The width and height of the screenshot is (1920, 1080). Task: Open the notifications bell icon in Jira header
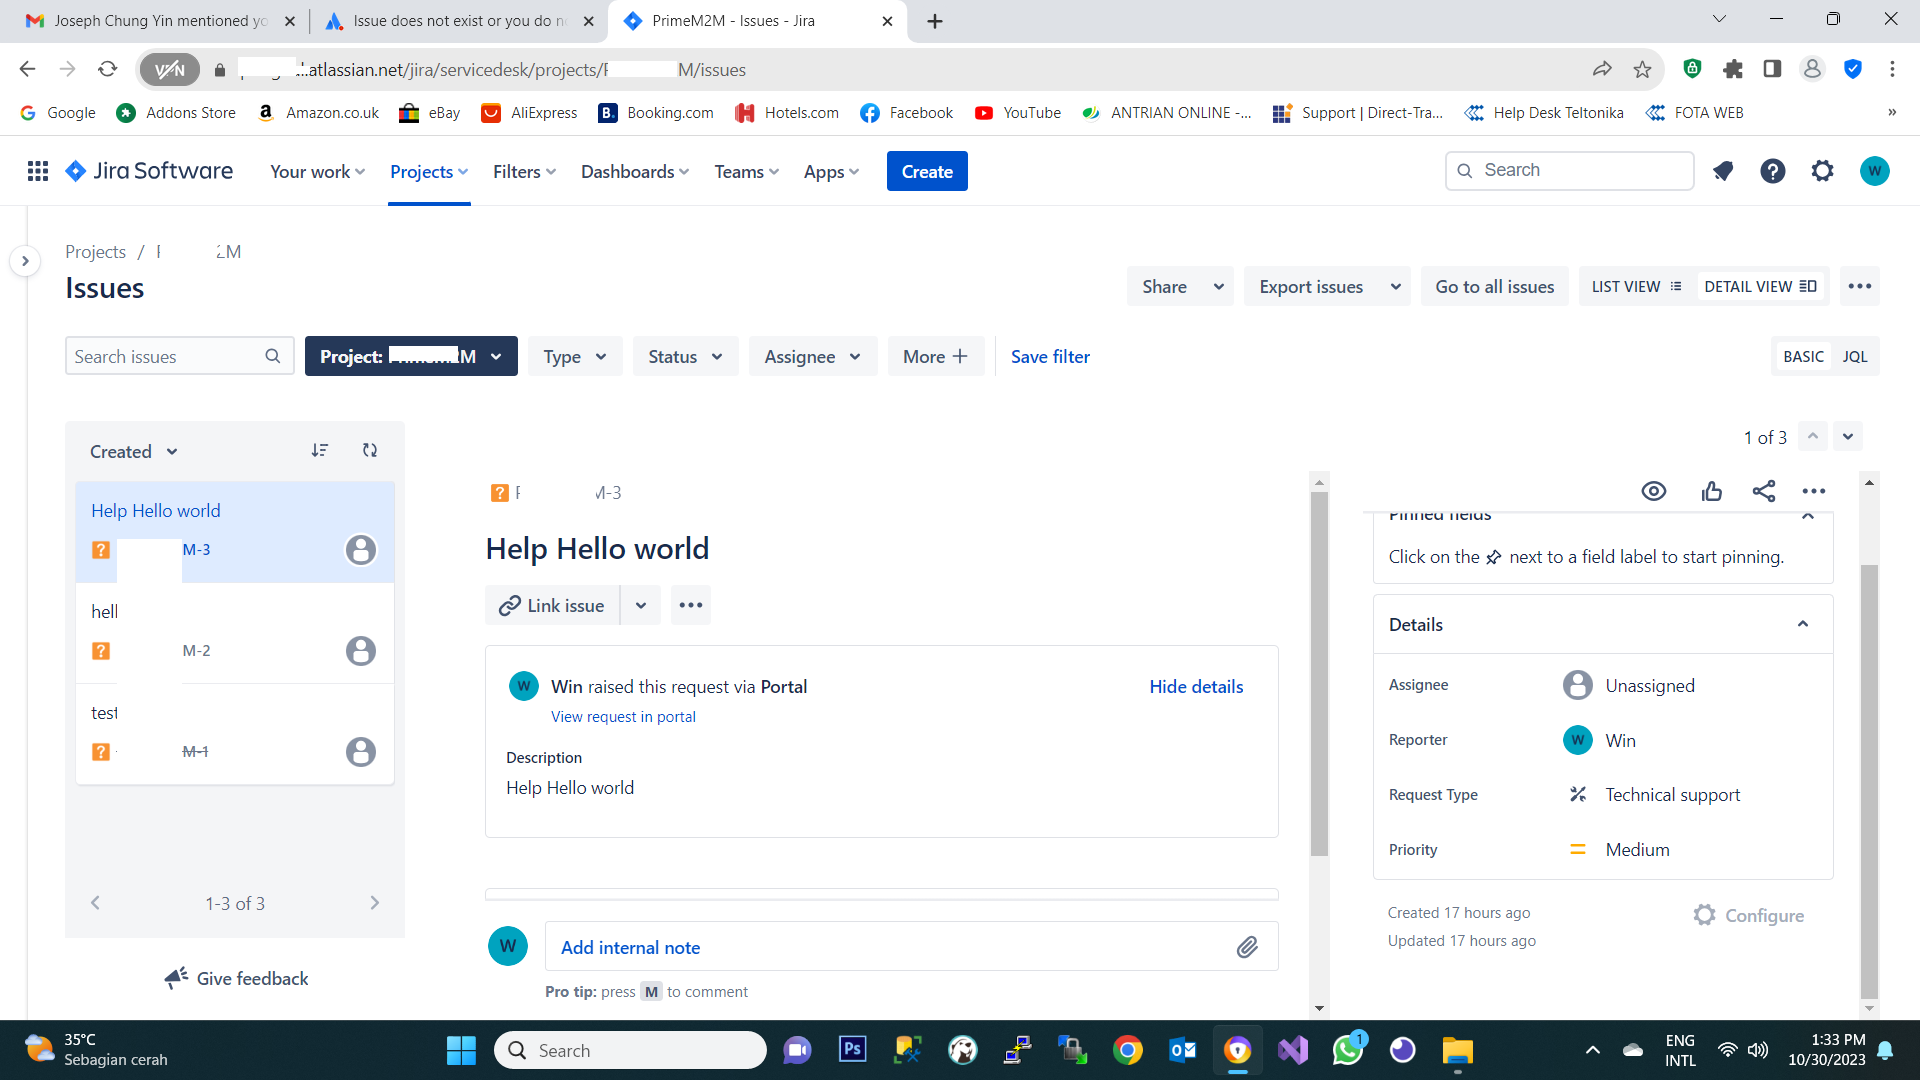1722,171
